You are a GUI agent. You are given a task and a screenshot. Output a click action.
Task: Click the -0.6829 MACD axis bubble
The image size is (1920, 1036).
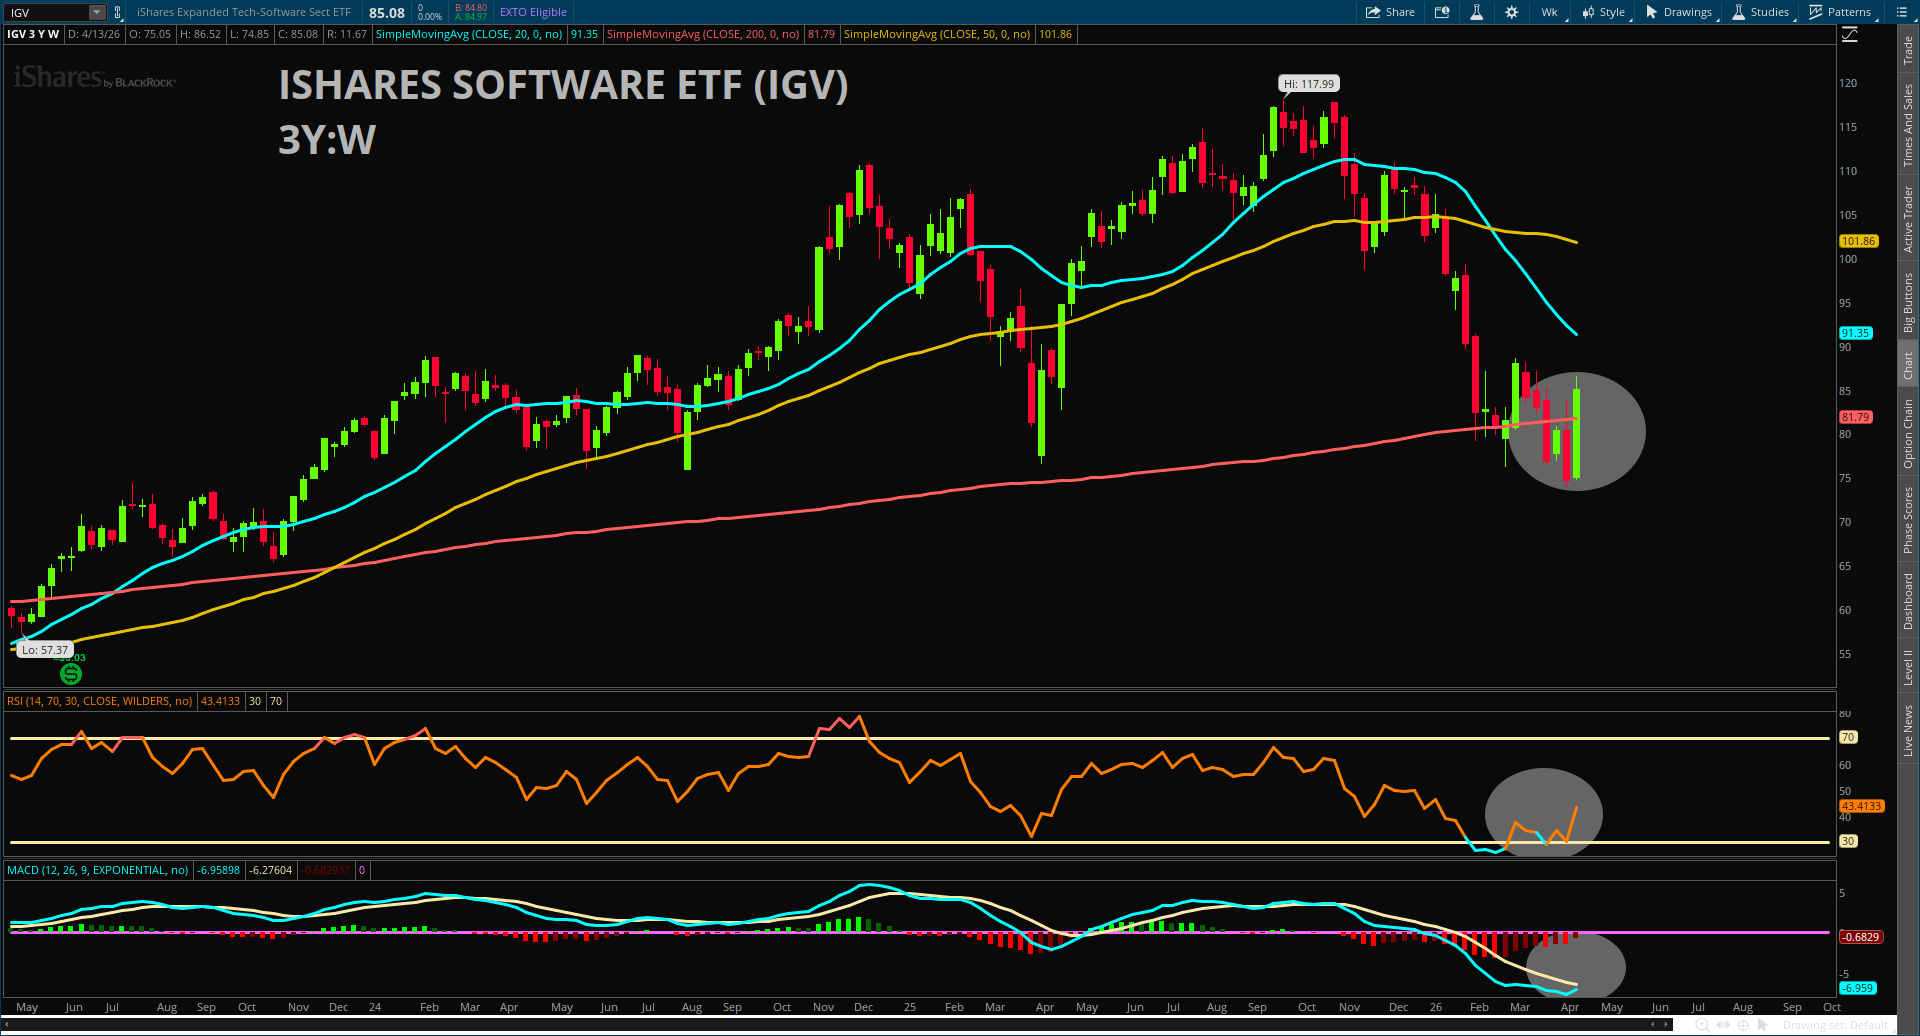[x=1861, y=937]
